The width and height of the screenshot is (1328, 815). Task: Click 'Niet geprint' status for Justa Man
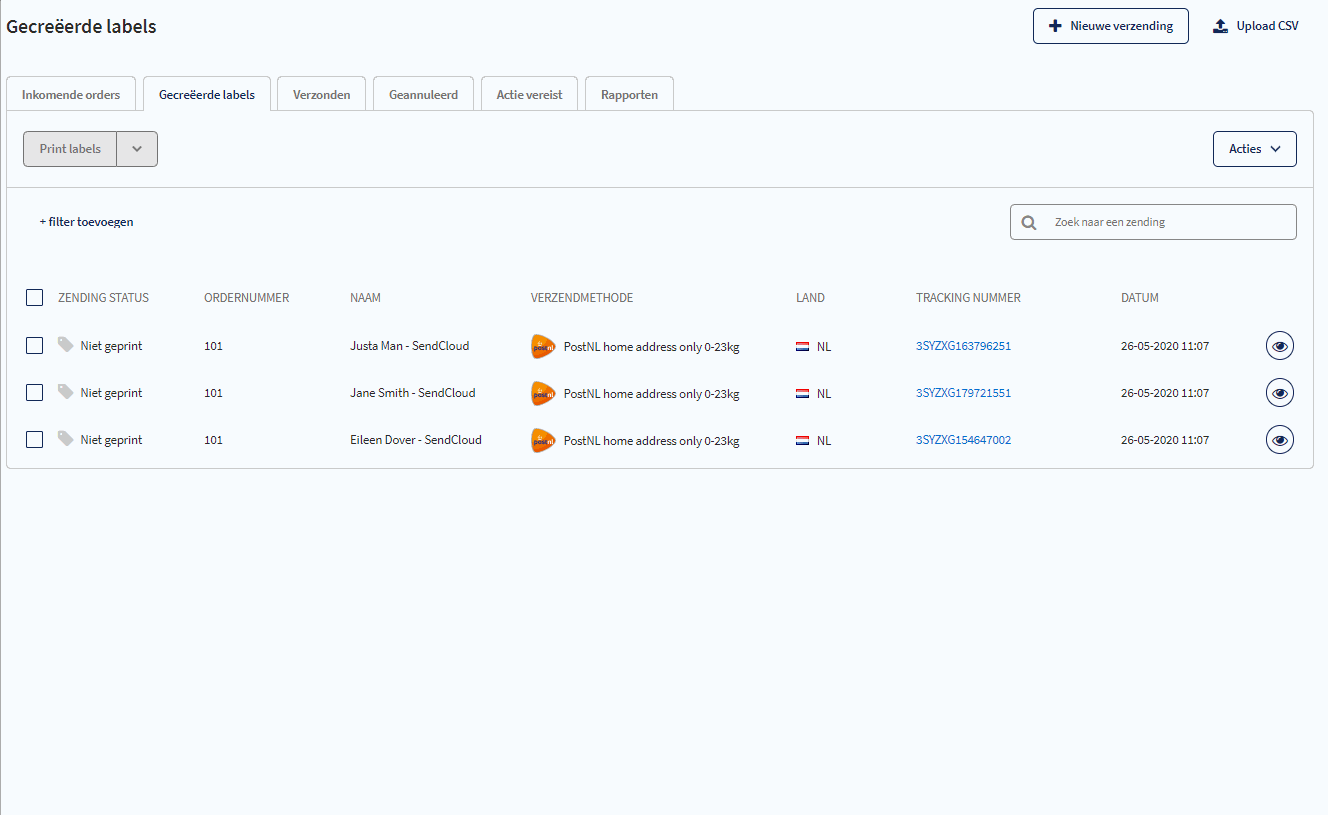pyautogui.click(x=112, y=346)
